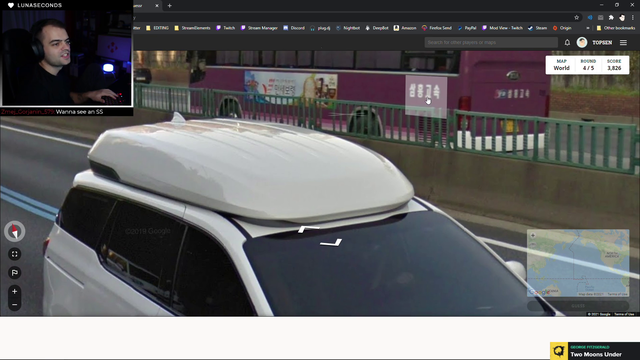
Task: Zoom in on the guess minimap
Action: tap(533, 236)
